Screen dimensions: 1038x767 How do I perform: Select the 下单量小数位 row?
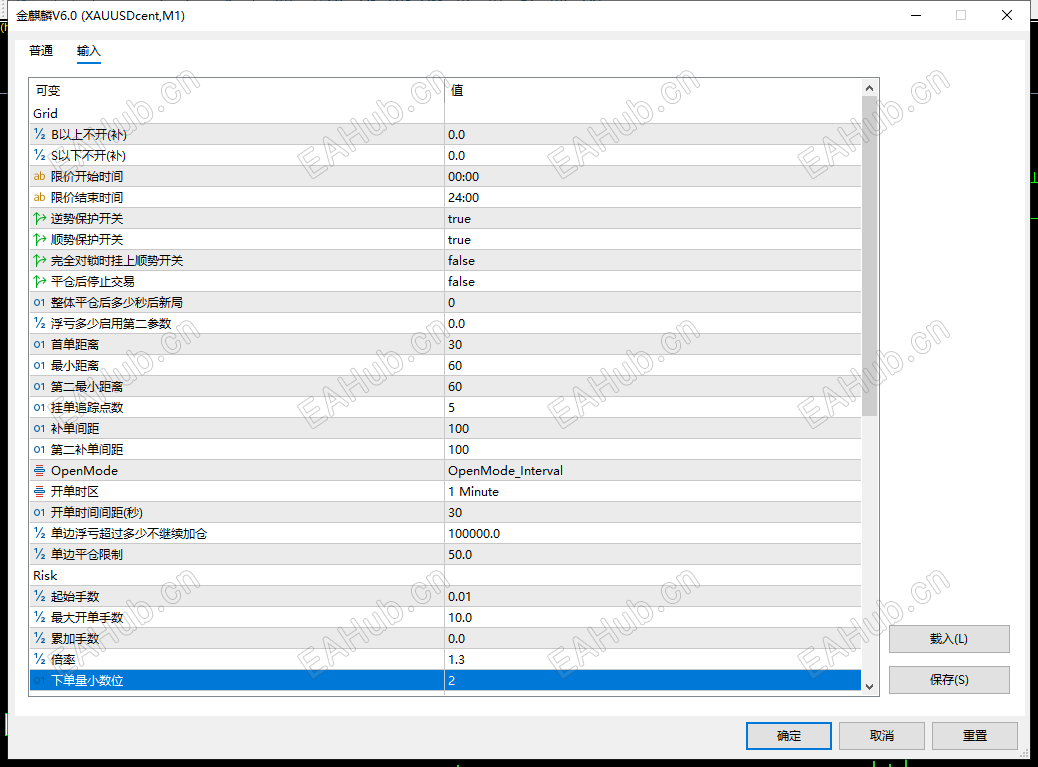click(446, 680)
